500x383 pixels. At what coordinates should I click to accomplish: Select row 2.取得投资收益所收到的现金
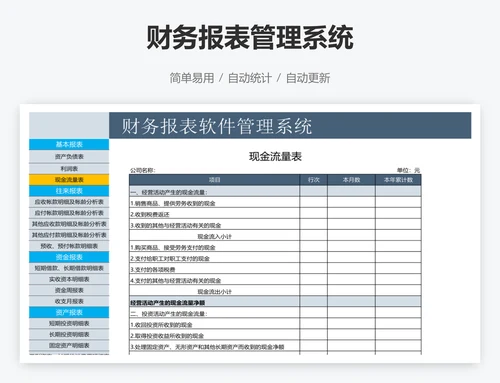[275, 335]
